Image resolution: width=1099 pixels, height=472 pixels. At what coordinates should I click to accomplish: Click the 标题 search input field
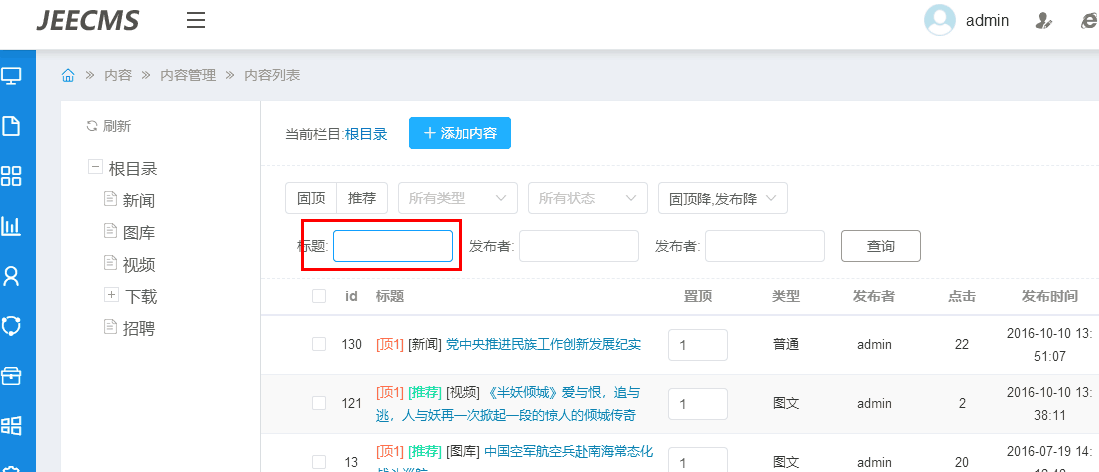pos(393,246)
